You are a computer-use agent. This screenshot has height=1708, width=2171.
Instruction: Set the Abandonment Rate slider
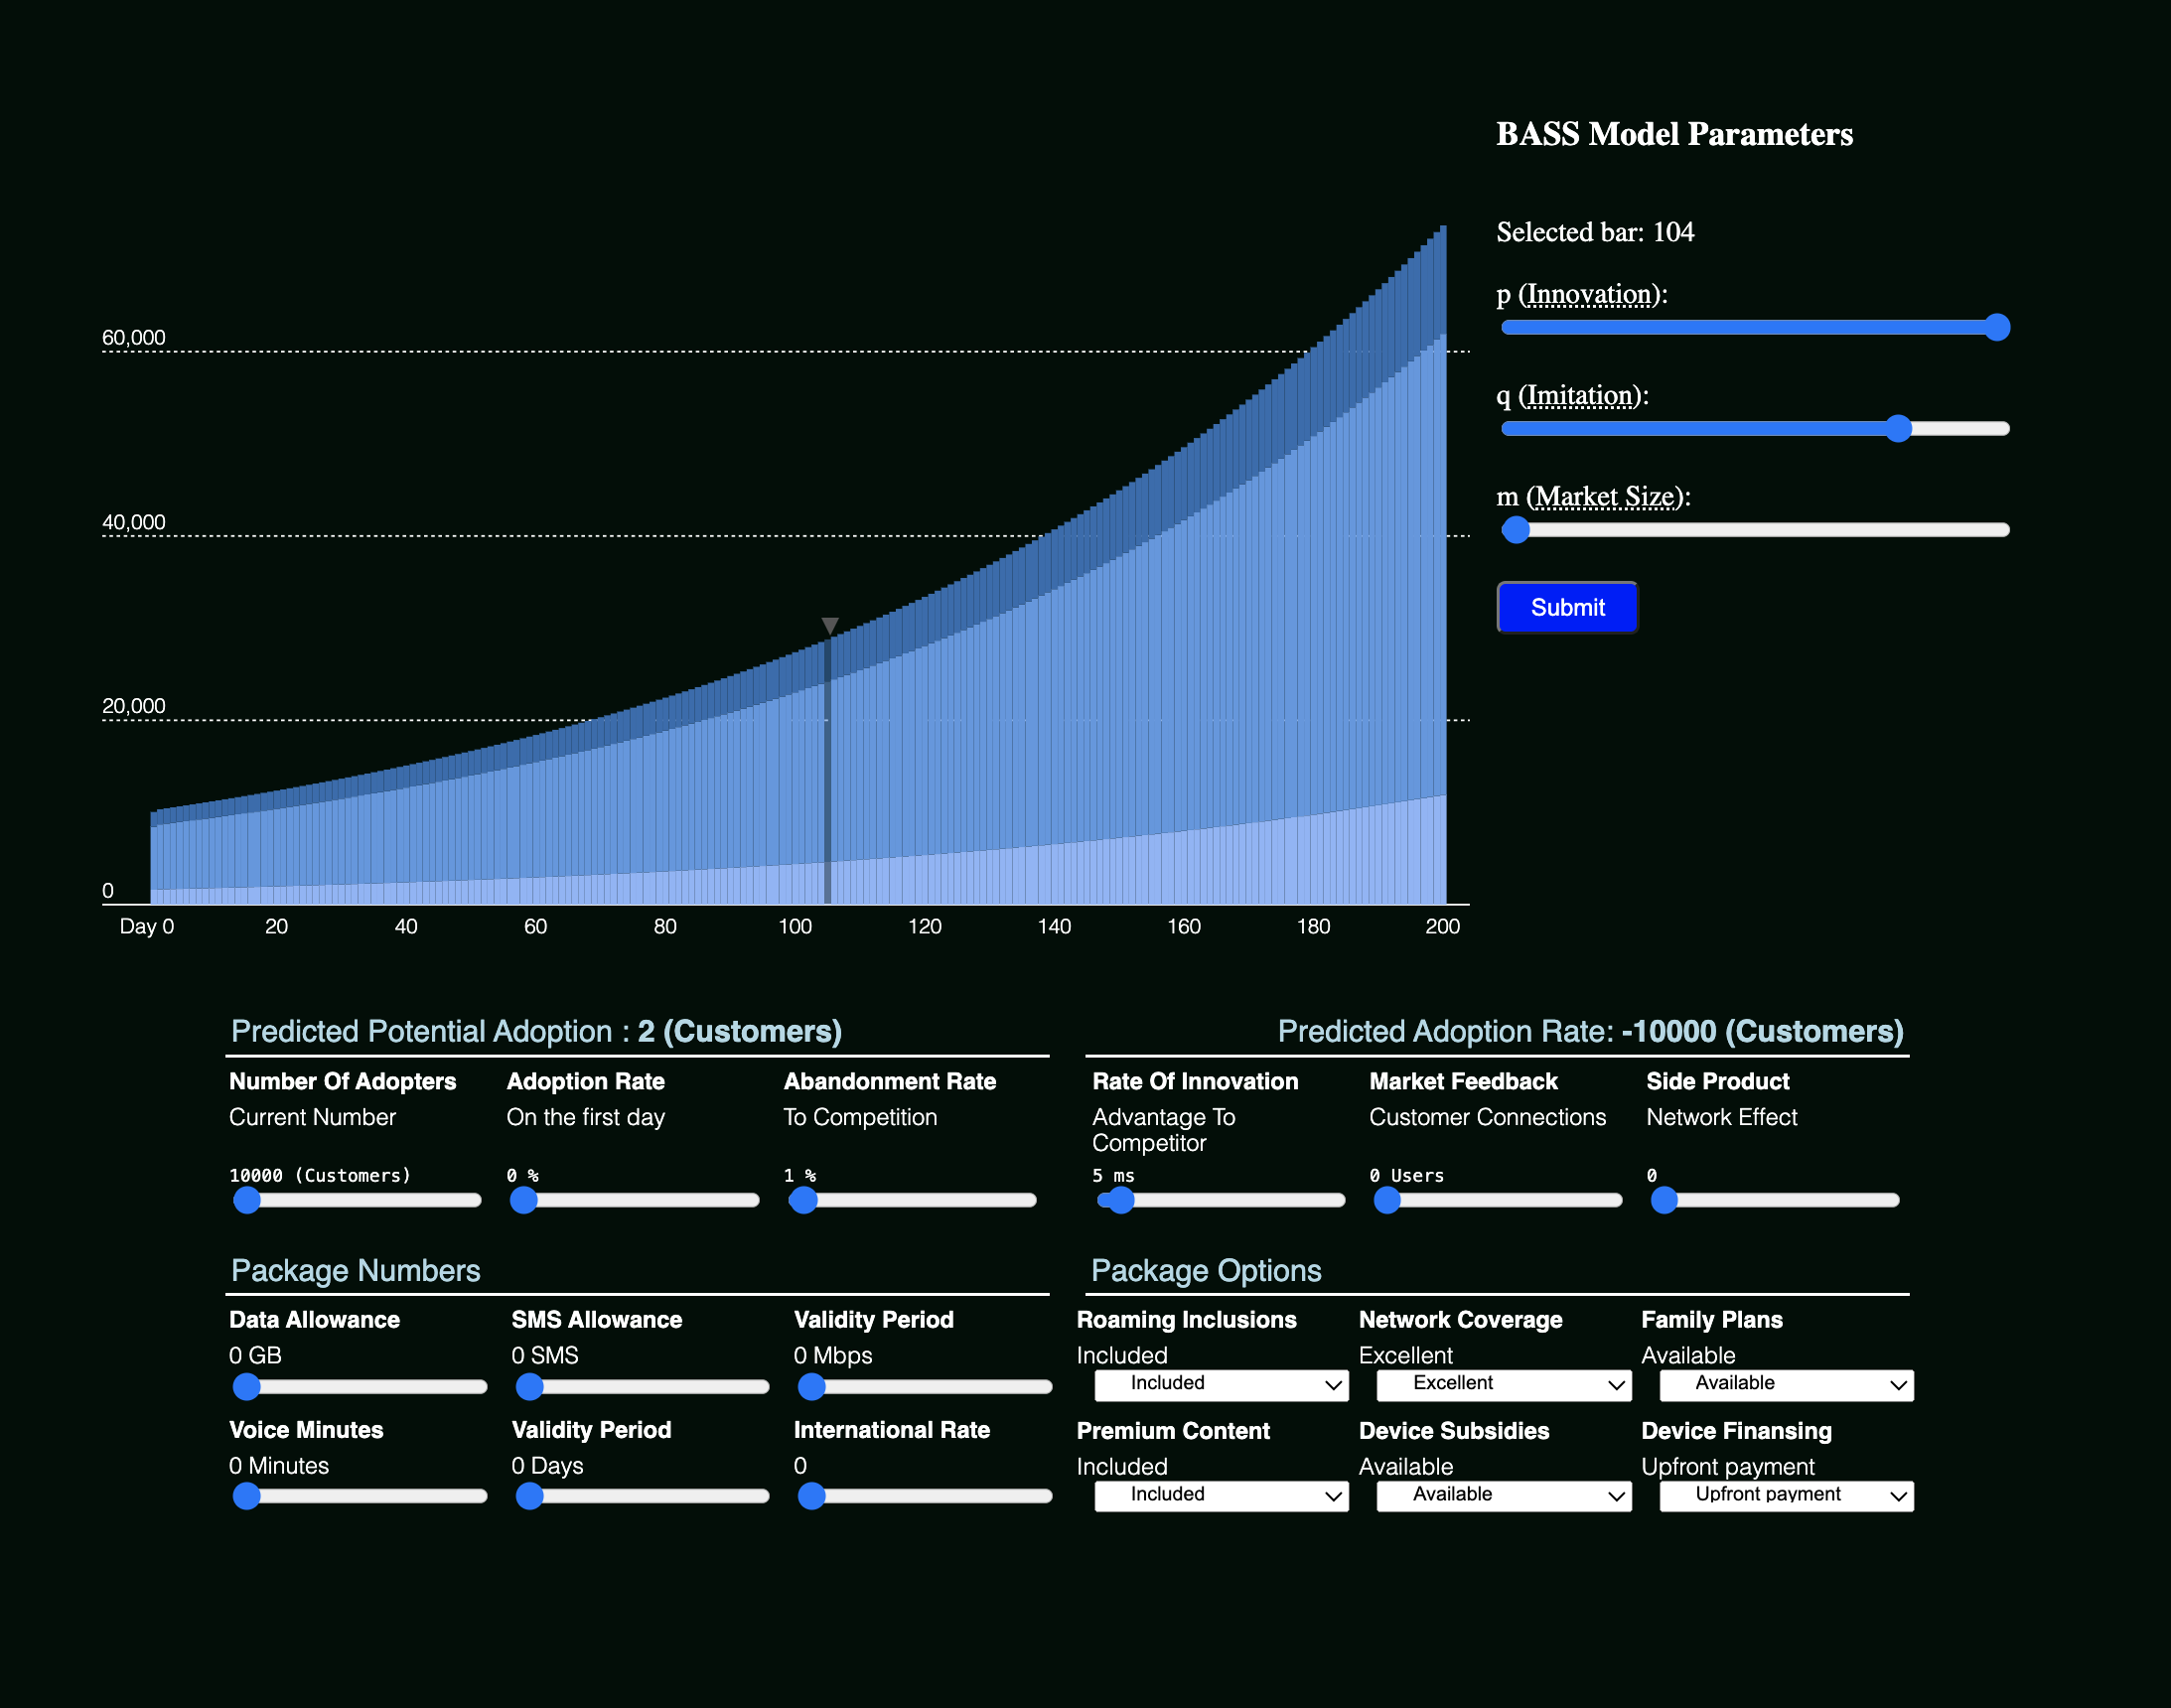coord(912,1200)
